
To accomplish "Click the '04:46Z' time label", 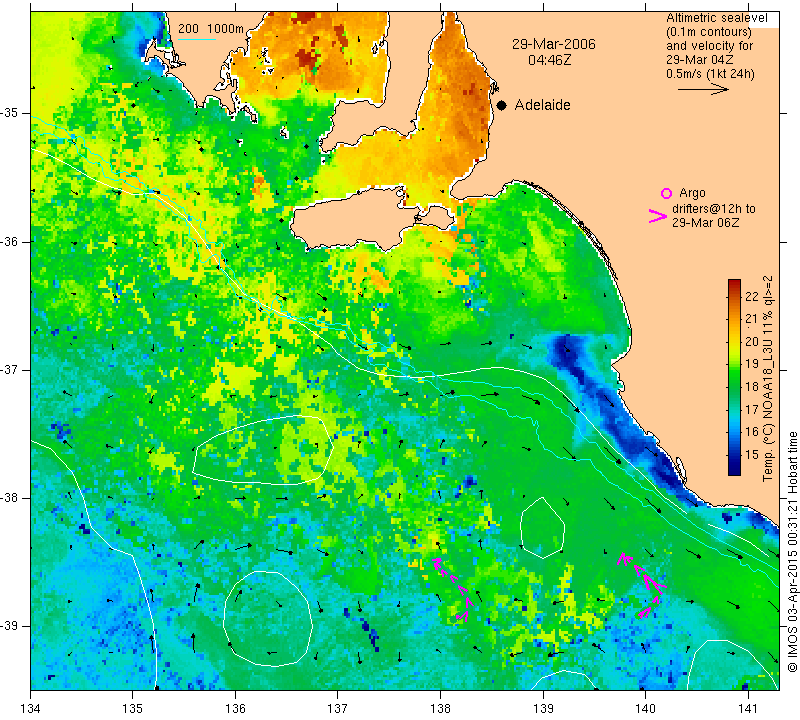I will 549,60.
